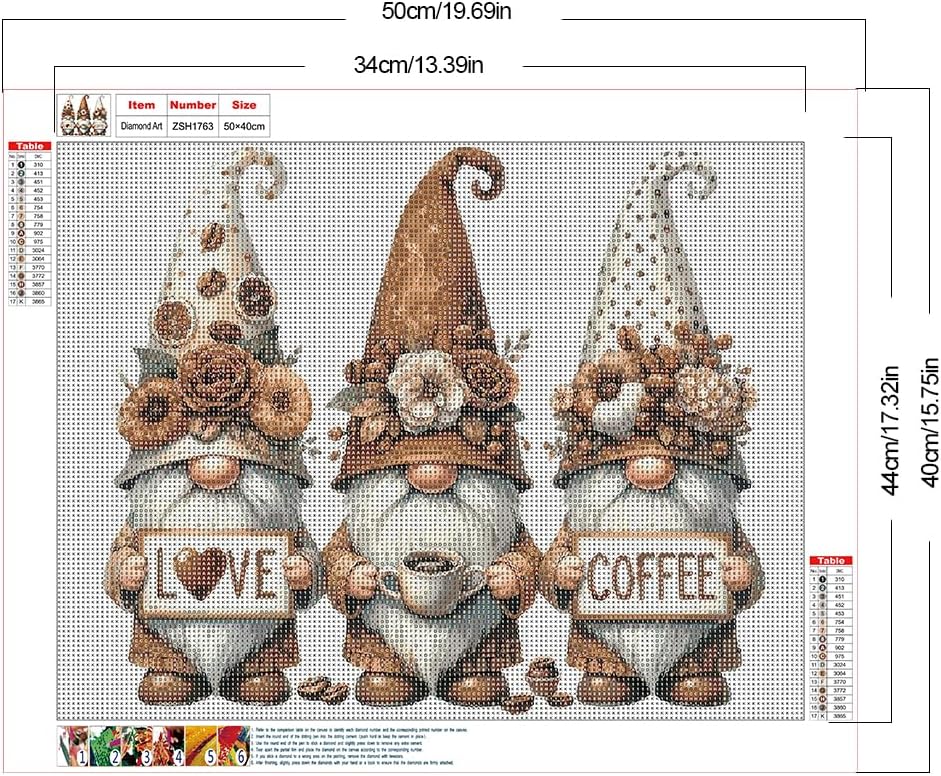941x776 pixels.
Task: Click the ZSH1763 product number cell
Action: pos(193,126)
